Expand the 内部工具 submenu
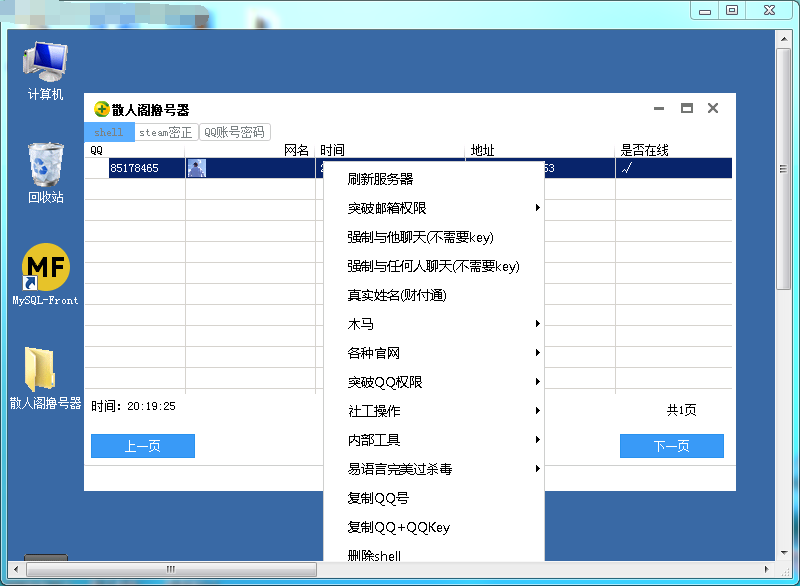This screenshot has height=586, width=800. tap(434, 440)
